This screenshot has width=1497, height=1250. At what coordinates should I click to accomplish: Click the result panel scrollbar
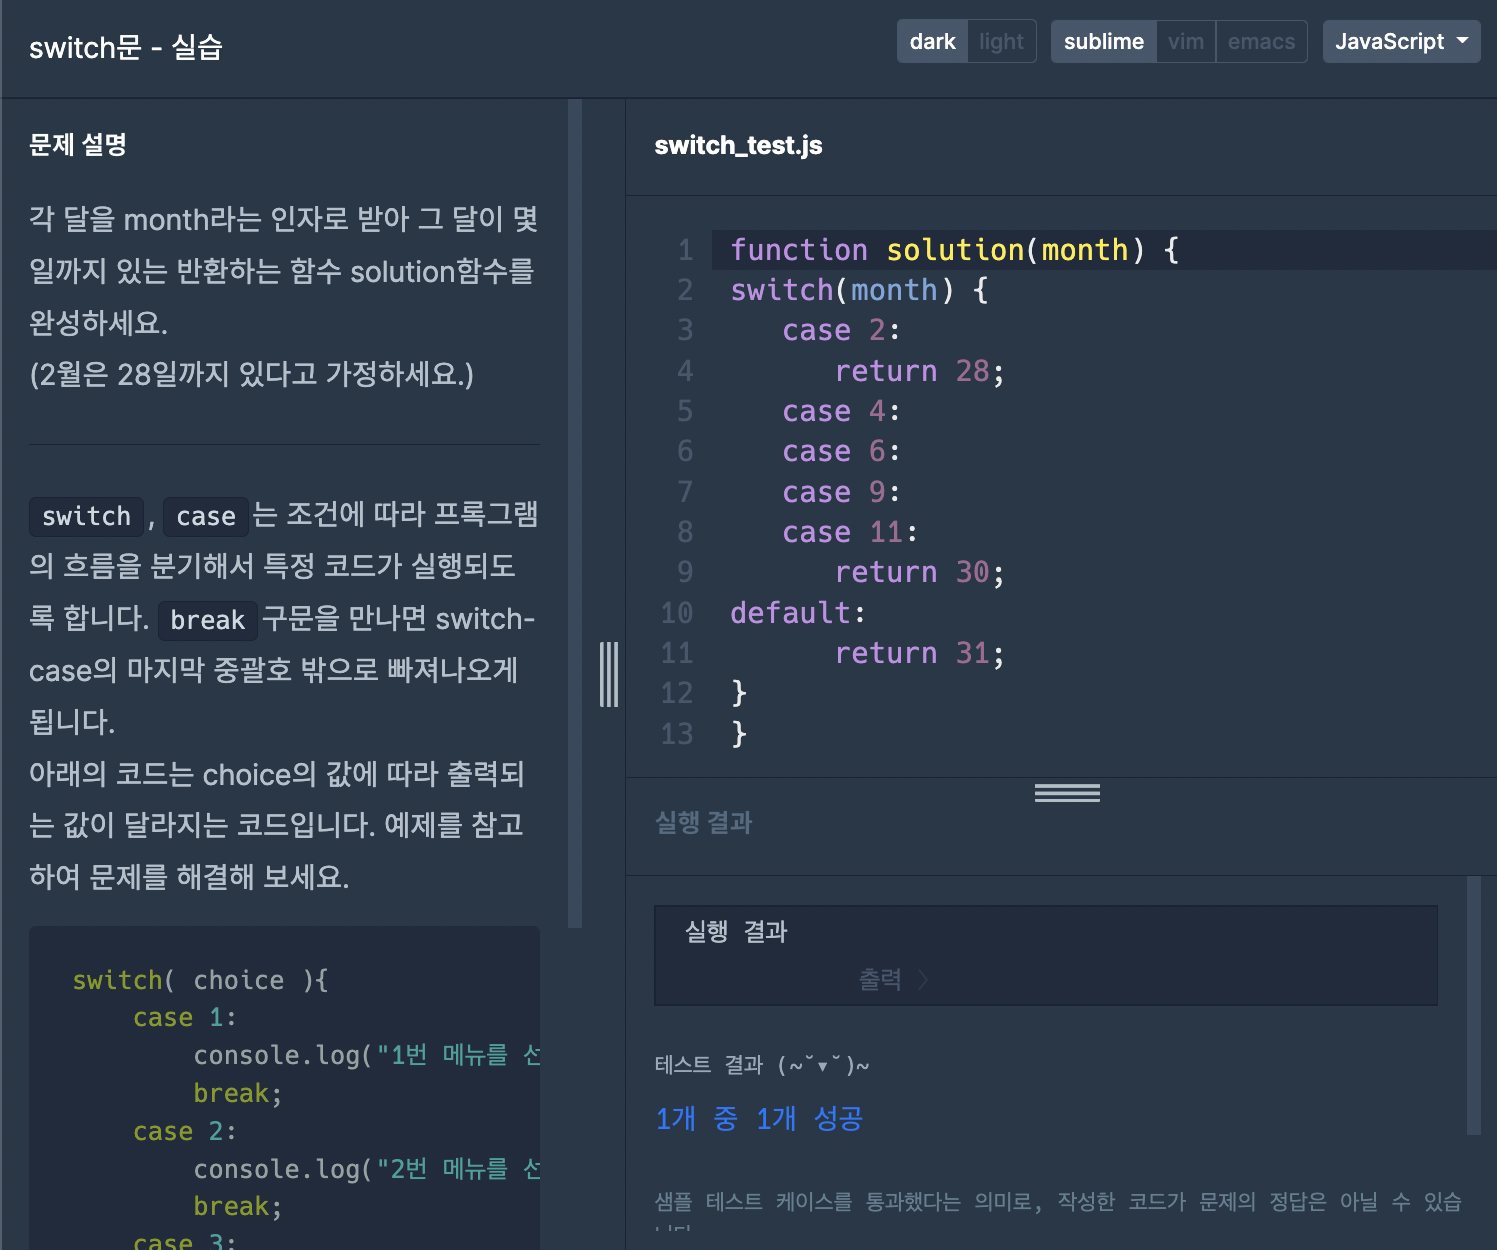click(x=1473, y=1005)
